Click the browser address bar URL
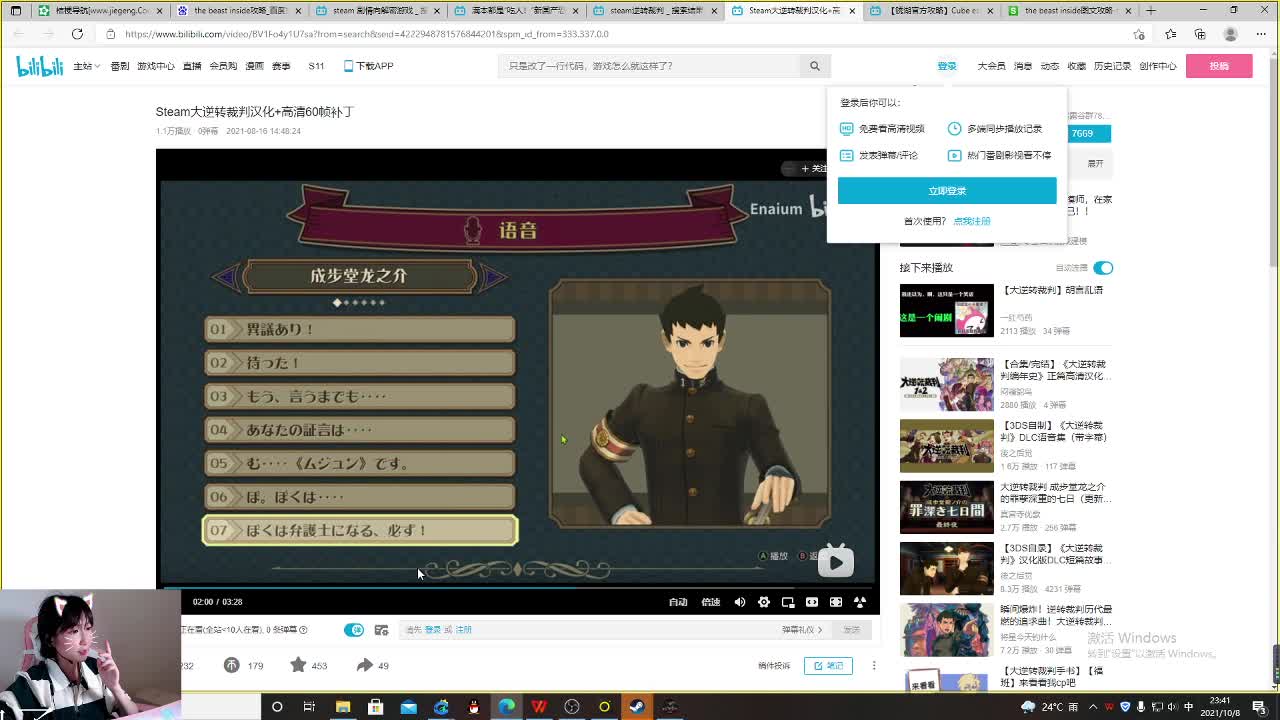The height and width of the screenshot is (720, 1280). [367, 34]
